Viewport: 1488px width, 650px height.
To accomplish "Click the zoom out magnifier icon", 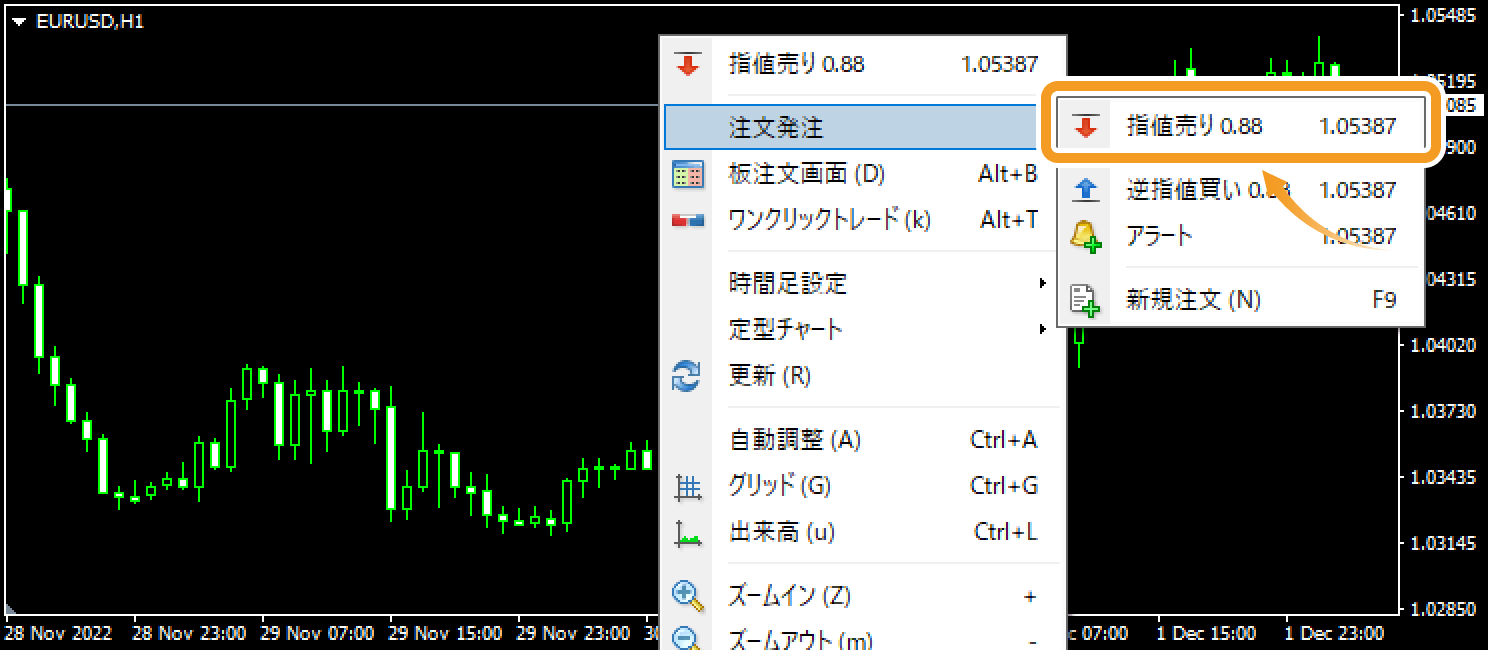I will coord(687,639).
